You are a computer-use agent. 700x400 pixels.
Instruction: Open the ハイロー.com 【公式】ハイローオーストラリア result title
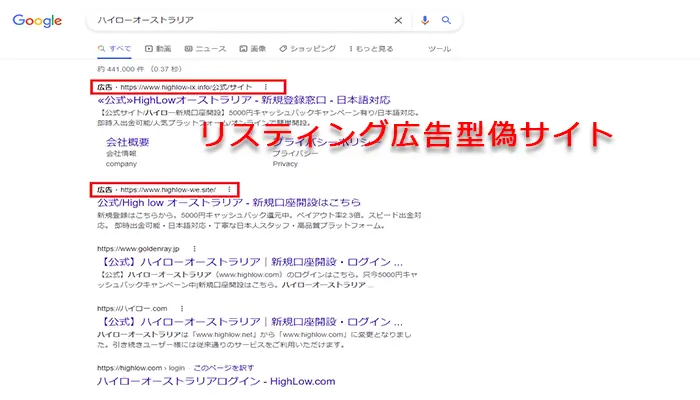click(250, 322)
